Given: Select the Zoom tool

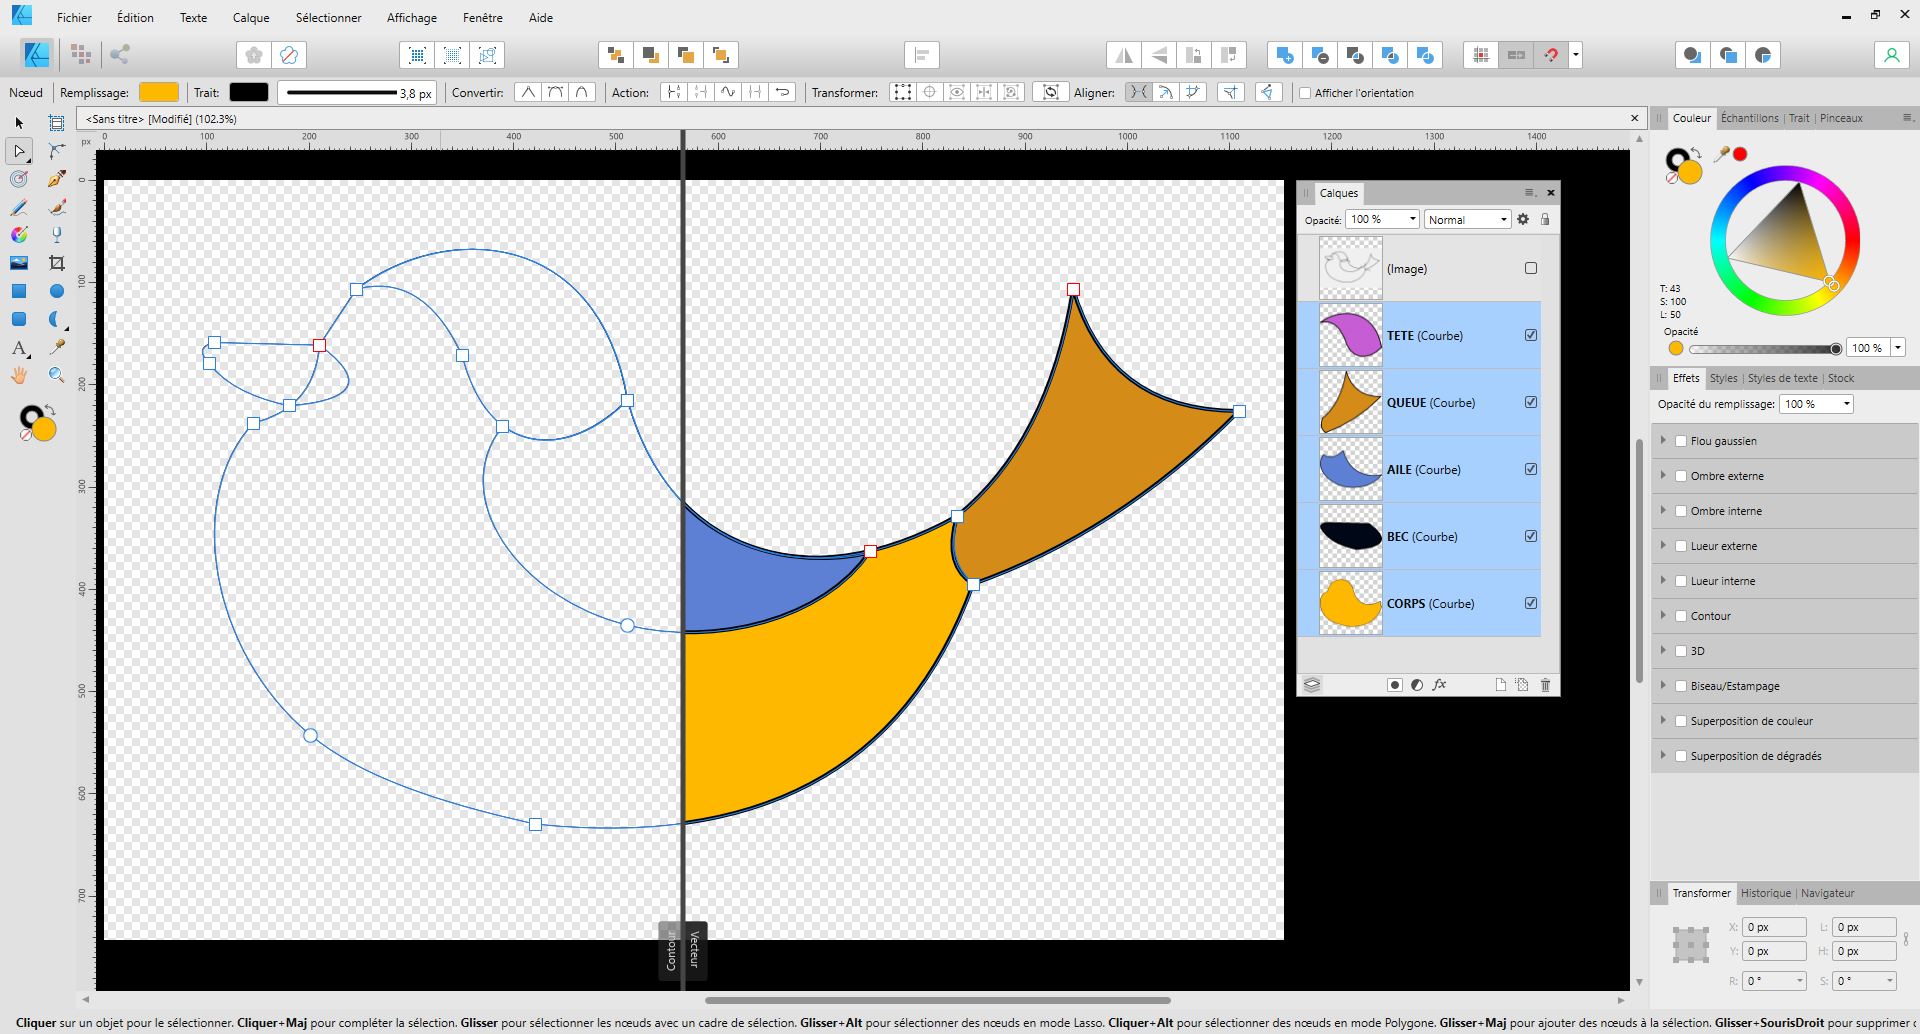Looking at the screenshot, I should [57, 375].
